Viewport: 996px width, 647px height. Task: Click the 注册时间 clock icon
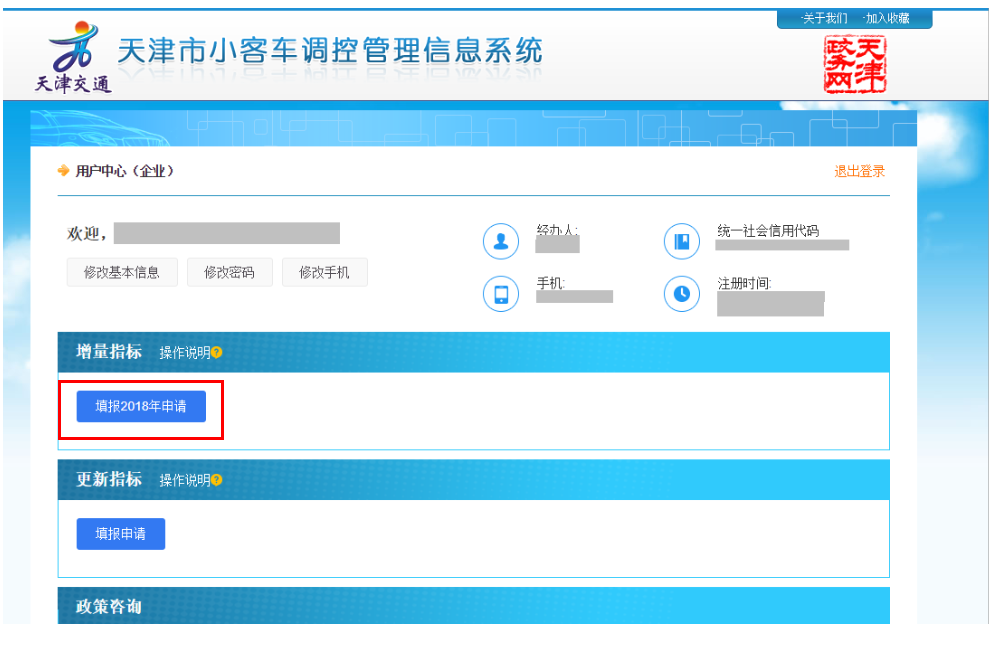click(x=681, y=294)
